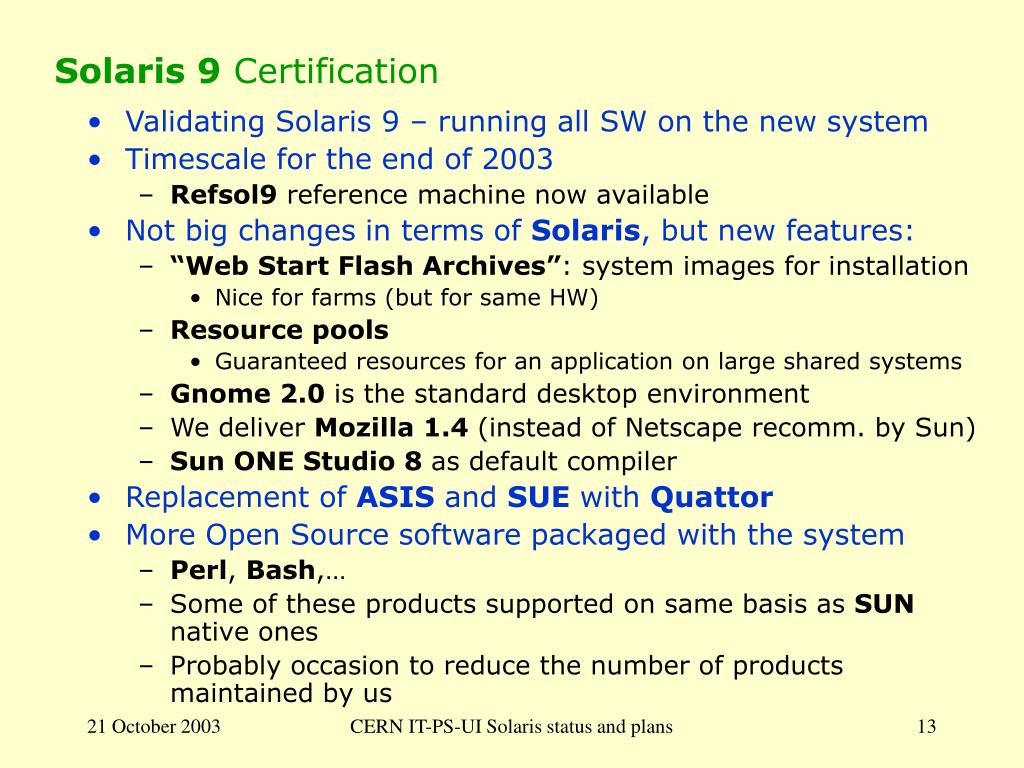Click the slide number '13'
The height and width of the screenshot is (768, 1024).
927,727
